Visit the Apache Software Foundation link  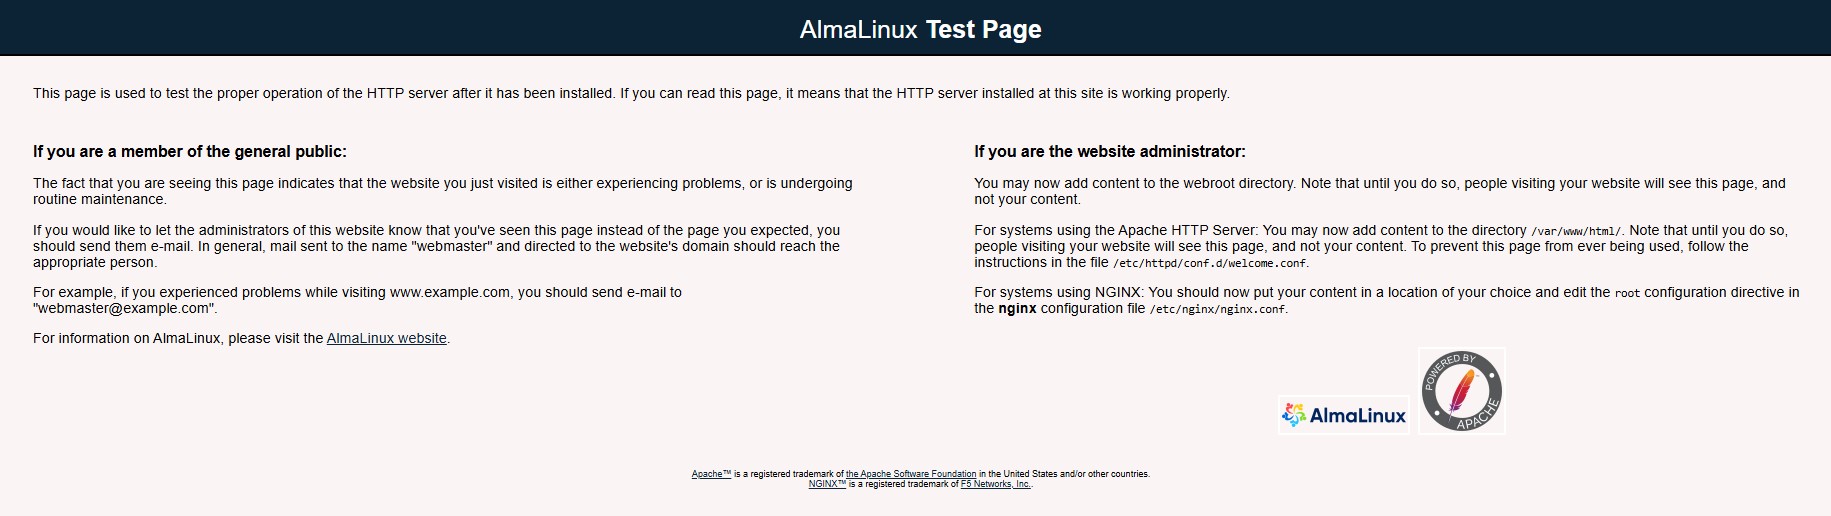(x=911, y=474)
